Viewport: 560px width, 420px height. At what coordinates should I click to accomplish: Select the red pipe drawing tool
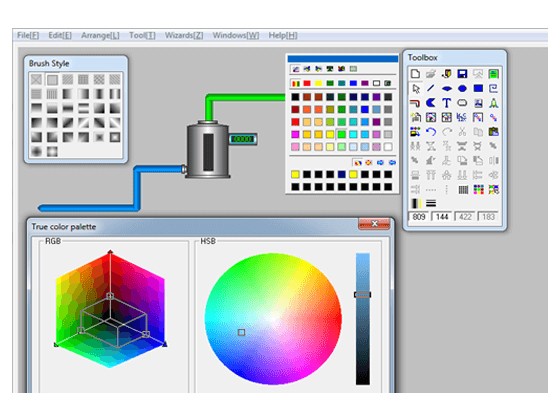click(x=415, y=103)
